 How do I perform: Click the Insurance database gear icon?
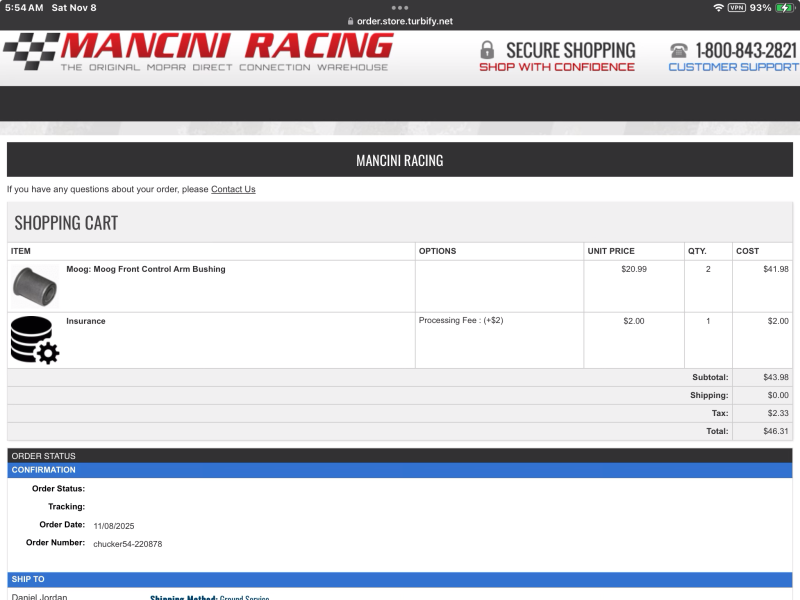tap(35, 340)
